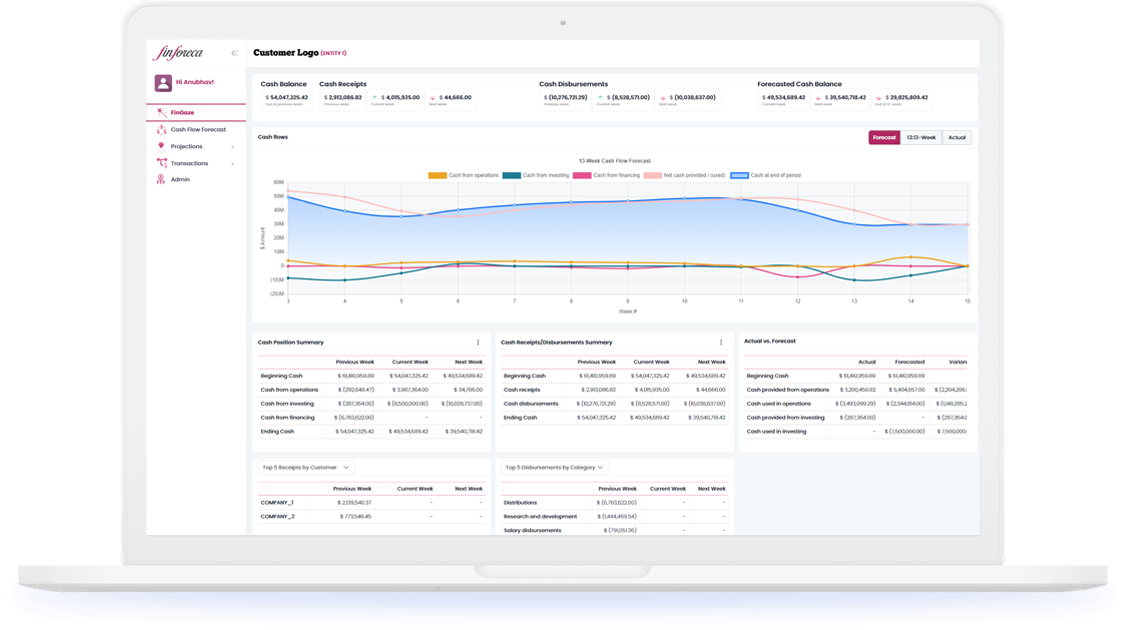Switch chart to Forecast view
1126x630 pixels.
(884, 137)
